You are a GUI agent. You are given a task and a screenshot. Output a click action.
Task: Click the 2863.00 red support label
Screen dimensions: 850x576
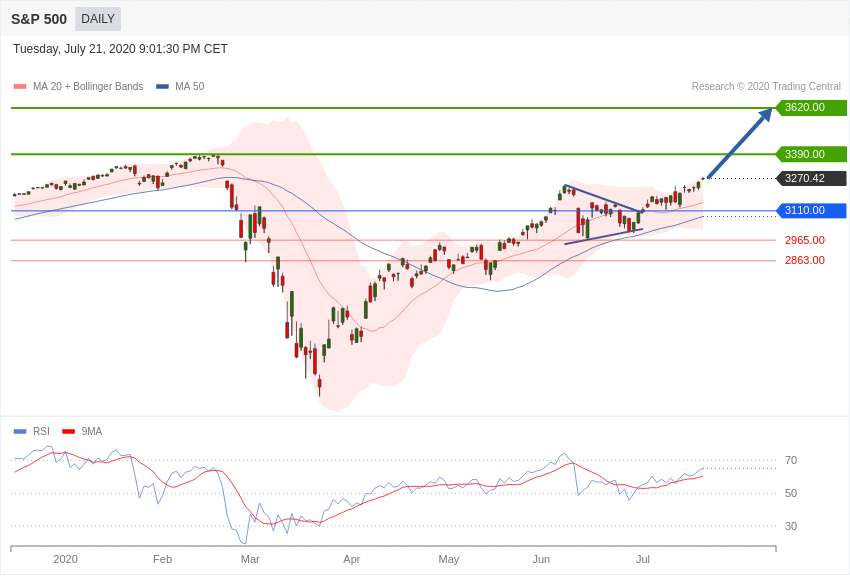click(805, 261)
